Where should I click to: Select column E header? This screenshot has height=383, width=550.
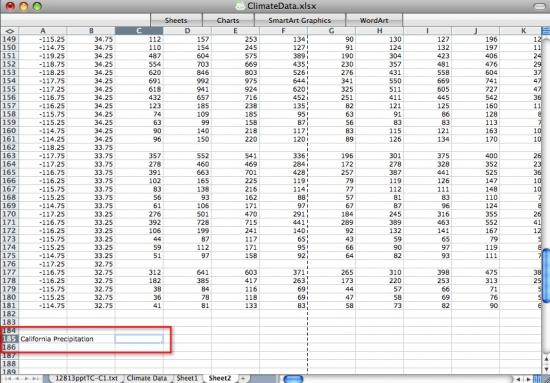[x=235, y=31]
